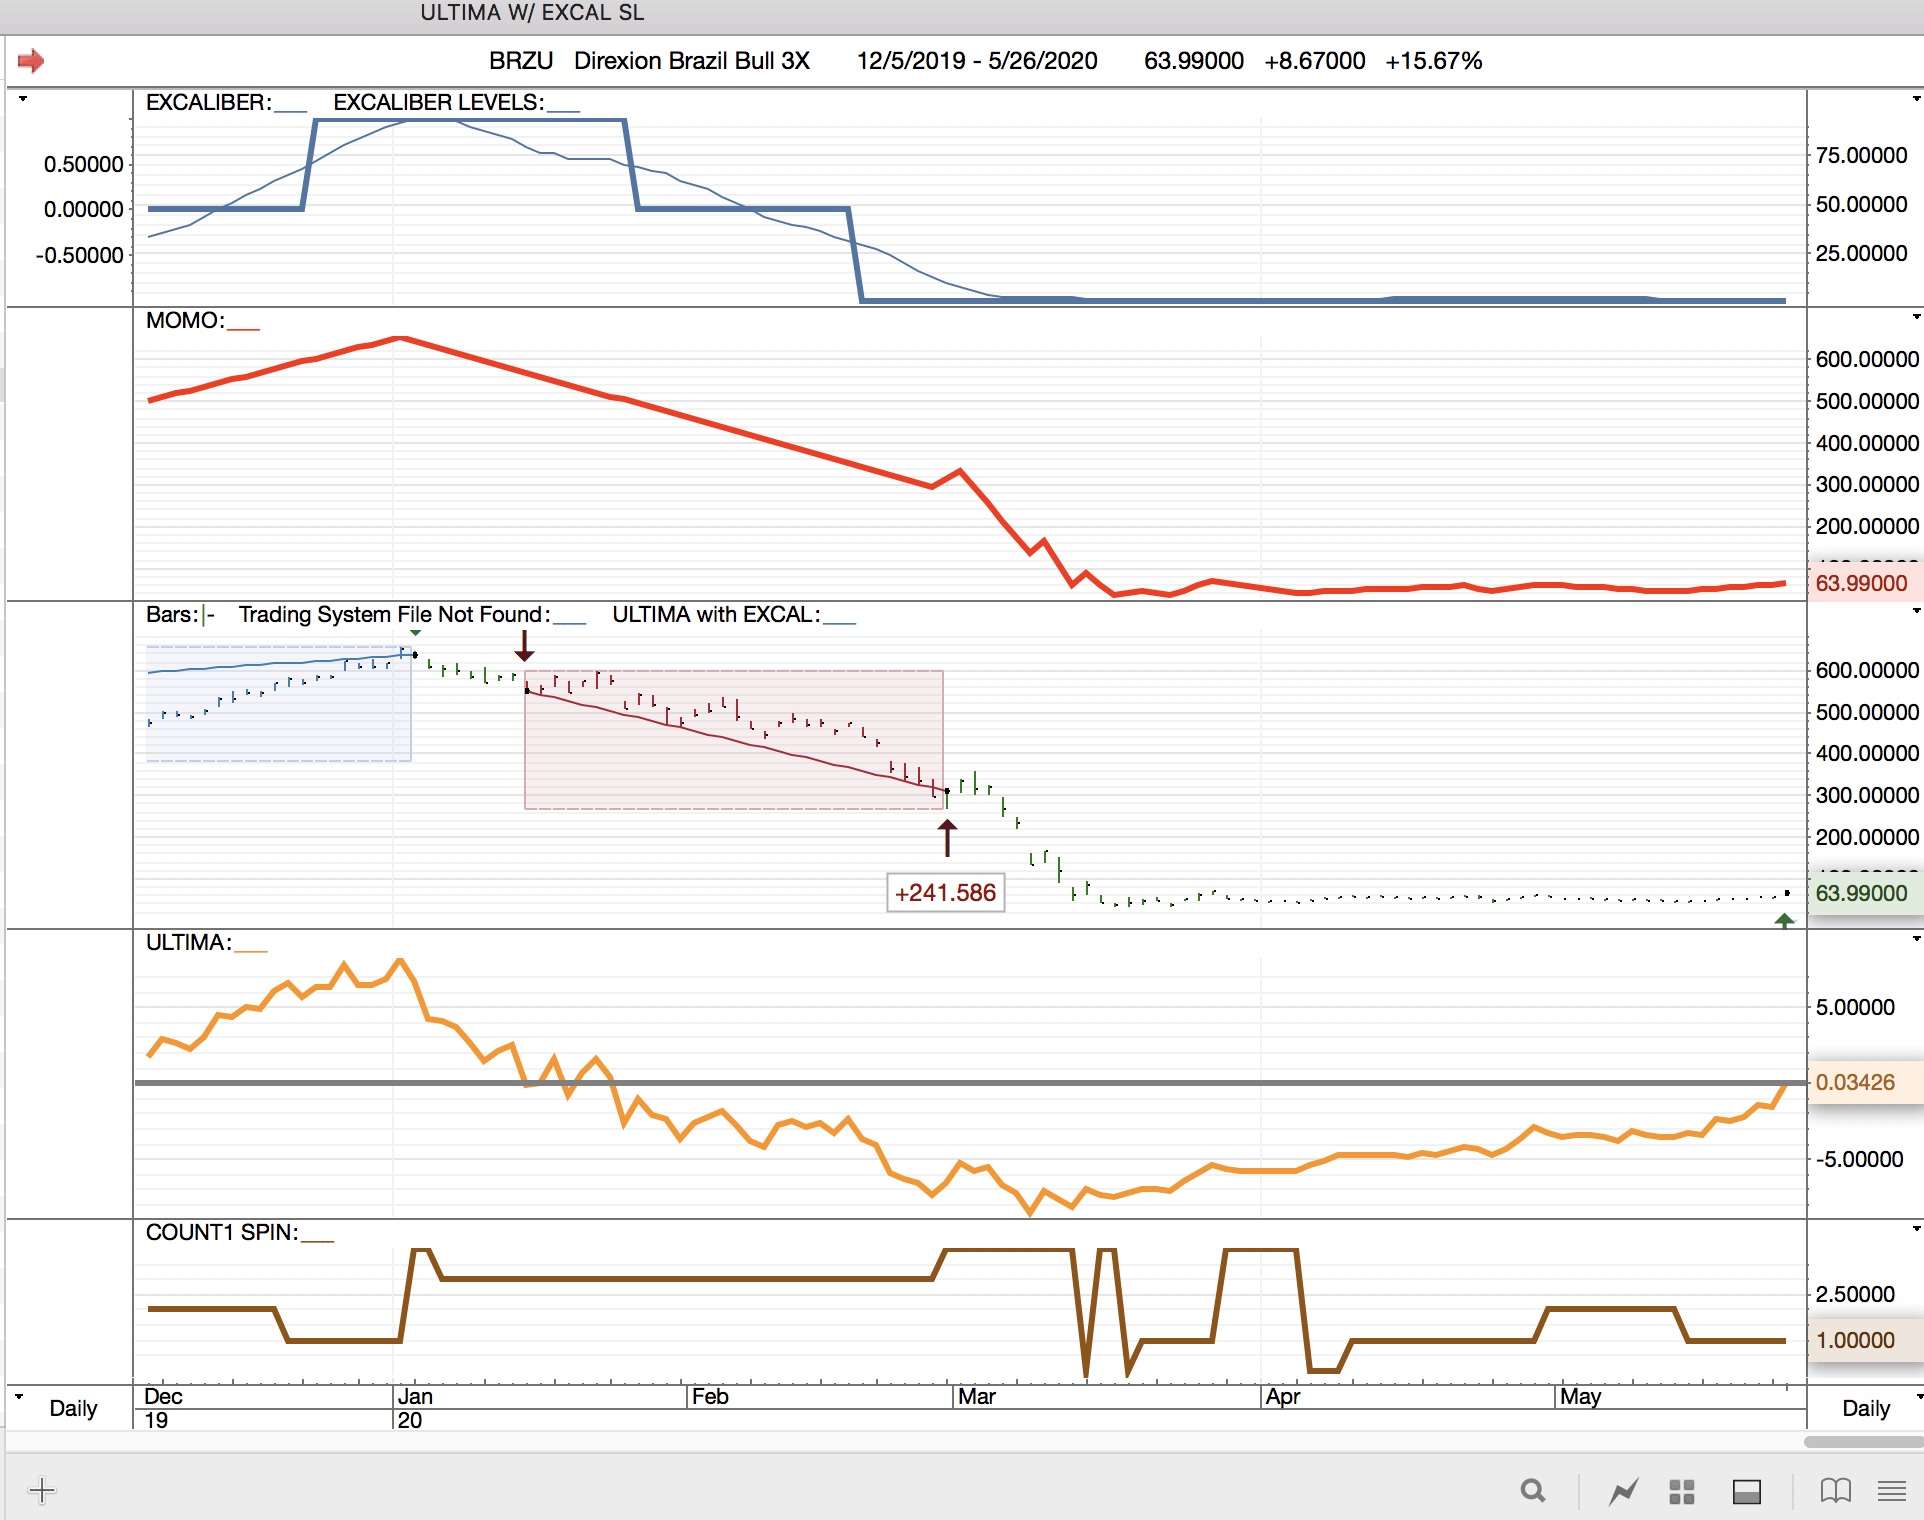This screenshot has width=1924, height=1520.
Task: Open the book reference icon
Action: (1836, 1491)
